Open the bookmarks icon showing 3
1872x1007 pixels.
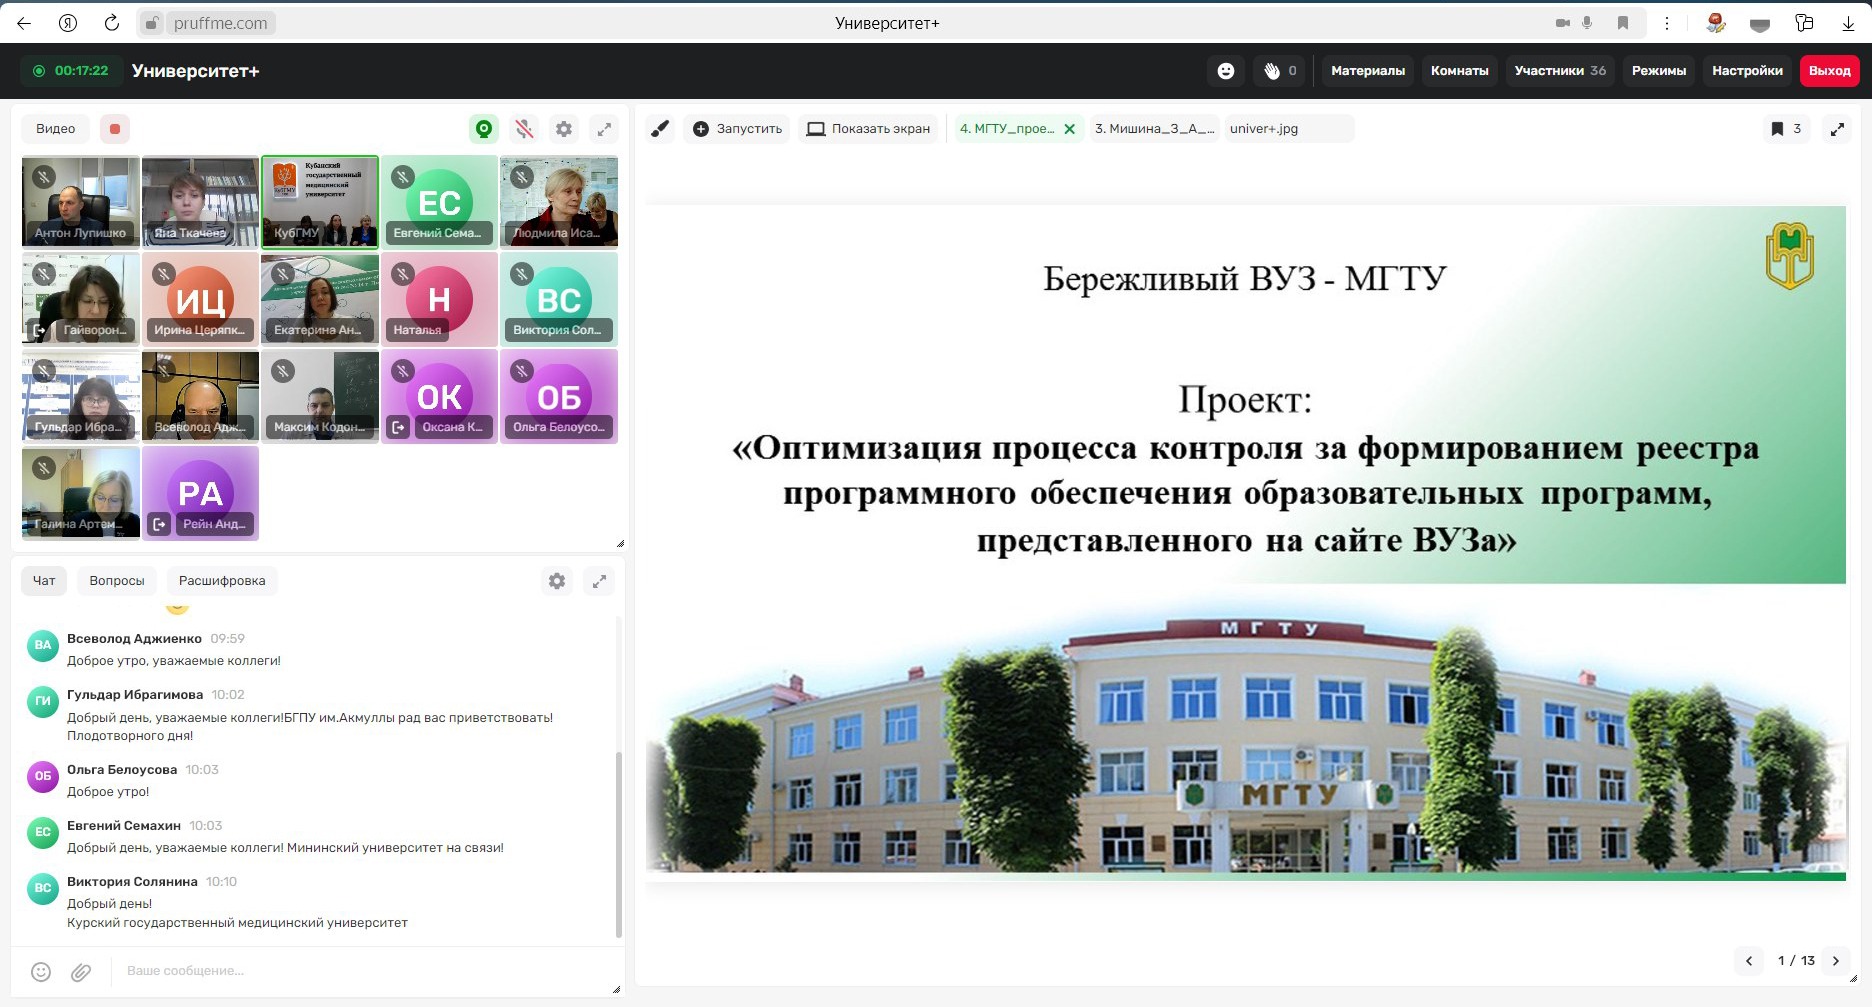tap(1786, 129)
